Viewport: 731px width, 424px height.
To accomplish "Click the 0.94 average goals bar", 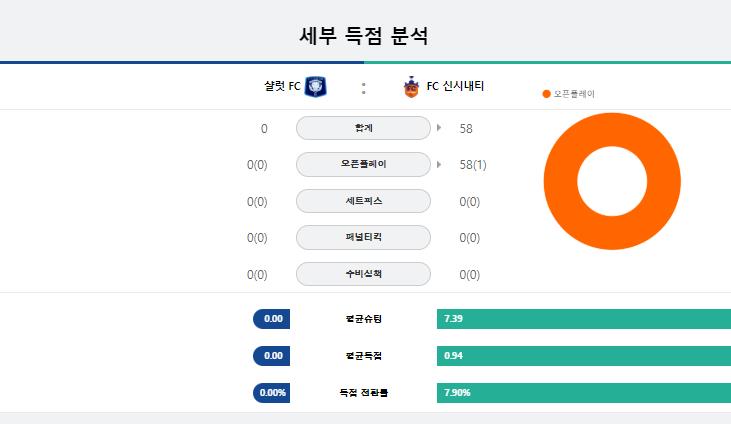I will 584,356.
